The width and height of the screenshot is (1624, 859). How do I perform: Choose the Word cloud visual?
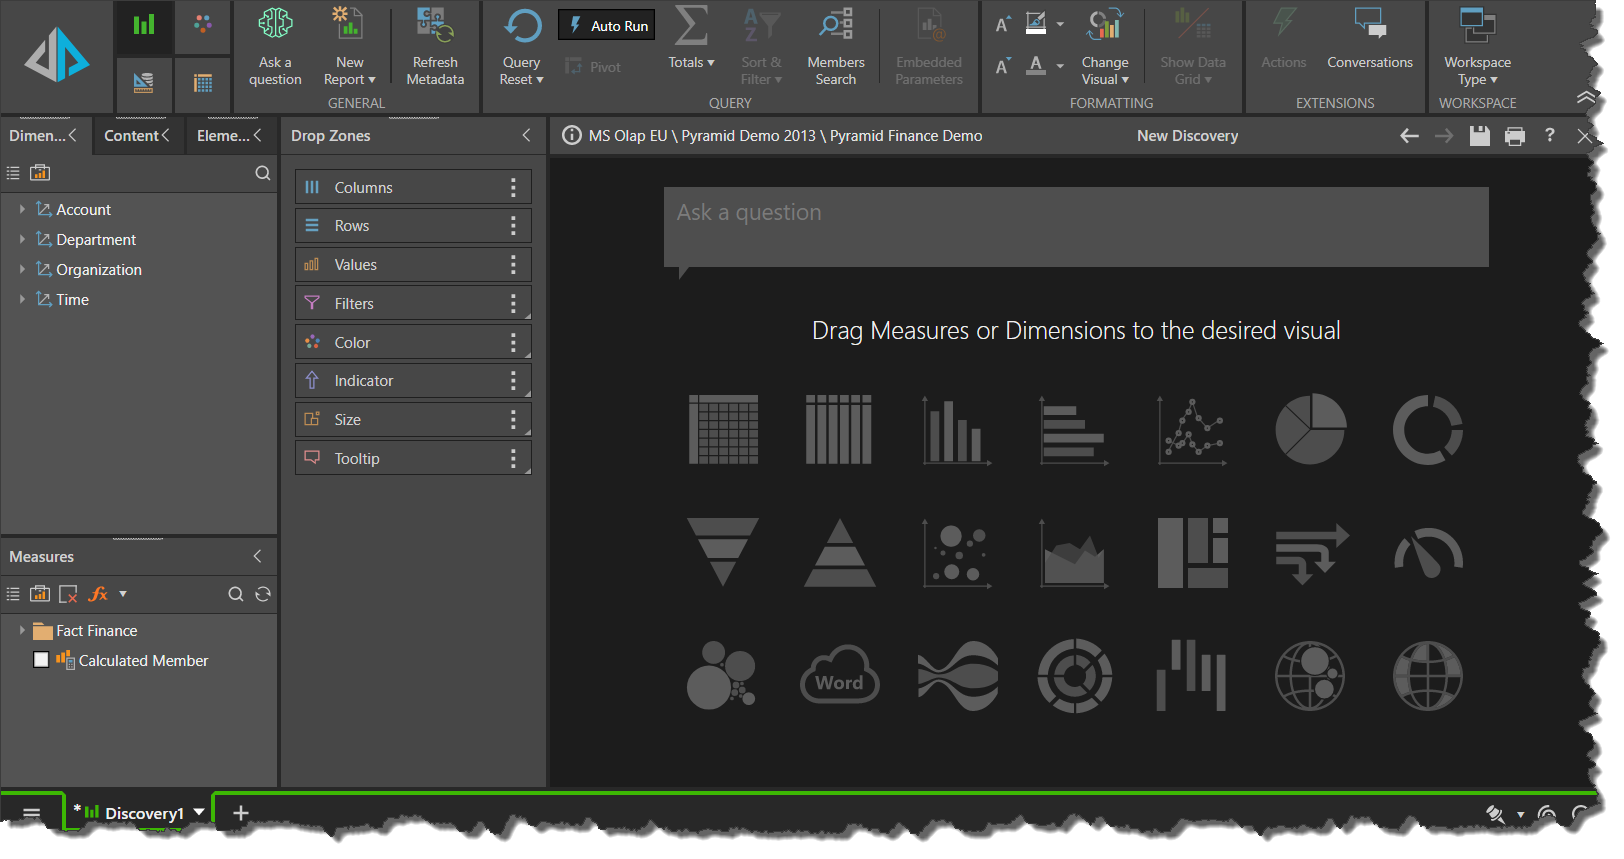pos(840,677)
